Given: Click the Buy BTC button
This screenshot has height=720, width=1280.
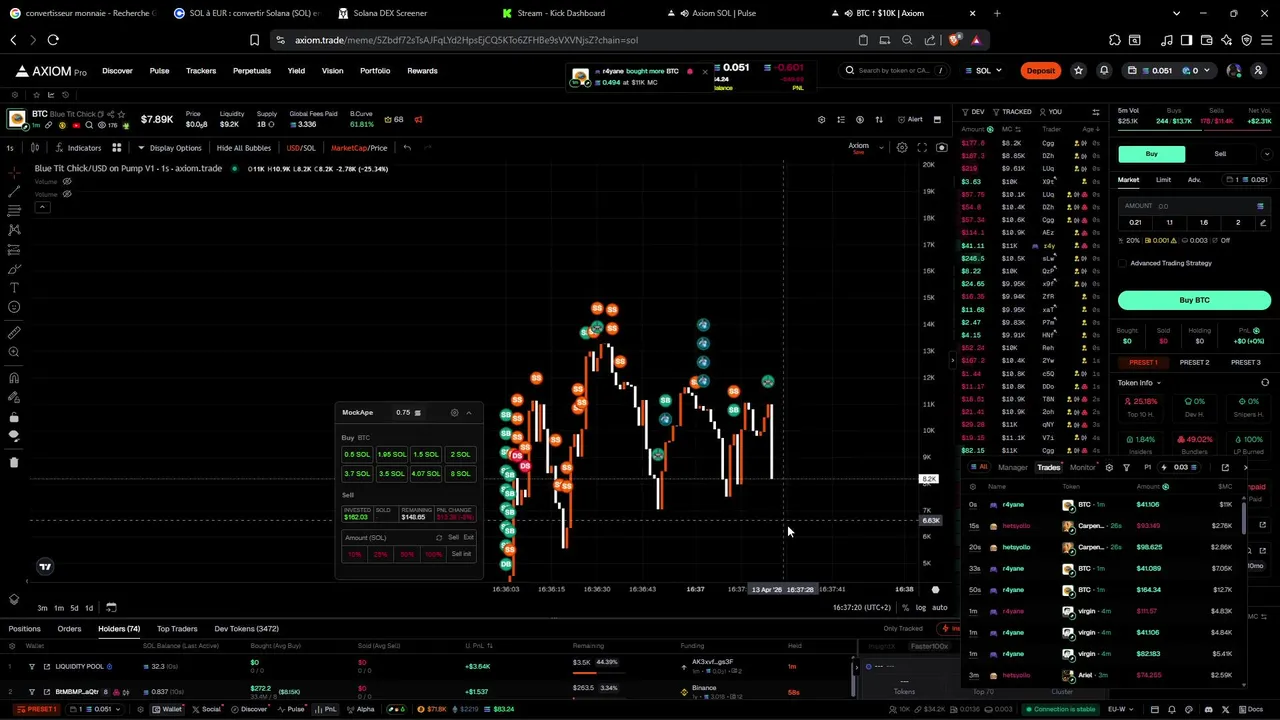Looking at the screenshot, I should click(x=1194, y=300).
